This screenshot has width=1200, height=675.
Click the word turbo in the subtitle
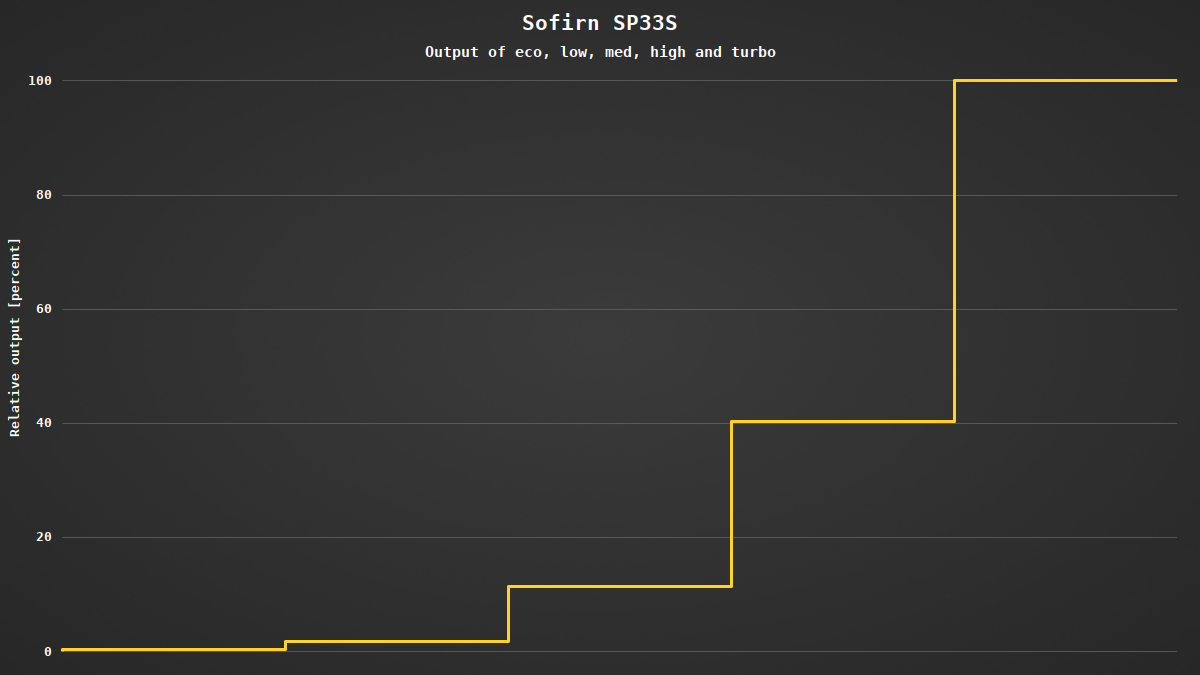(754, 52)
